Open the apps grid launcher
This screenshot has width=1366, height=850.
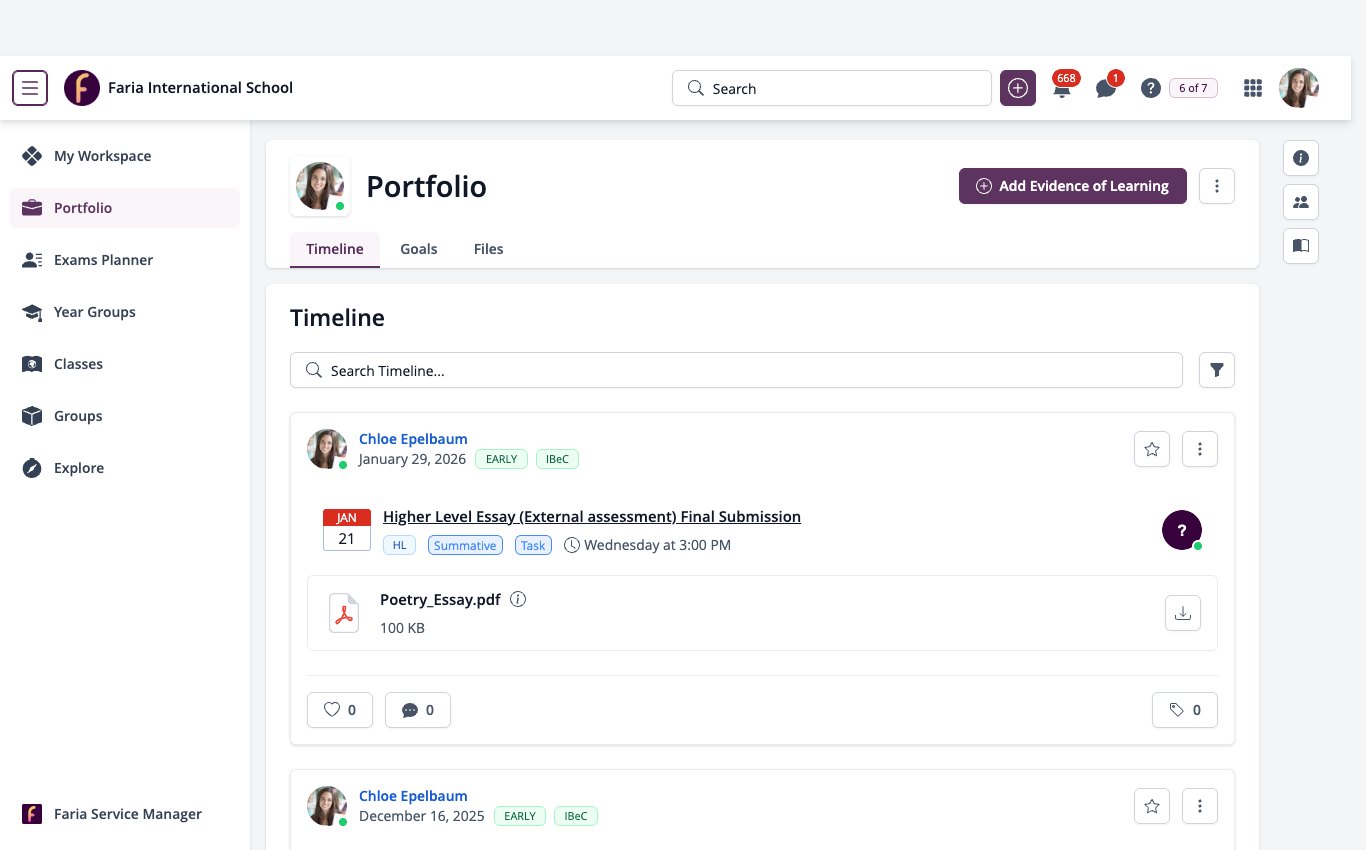pyautogui.click(x=1253, y=88)
